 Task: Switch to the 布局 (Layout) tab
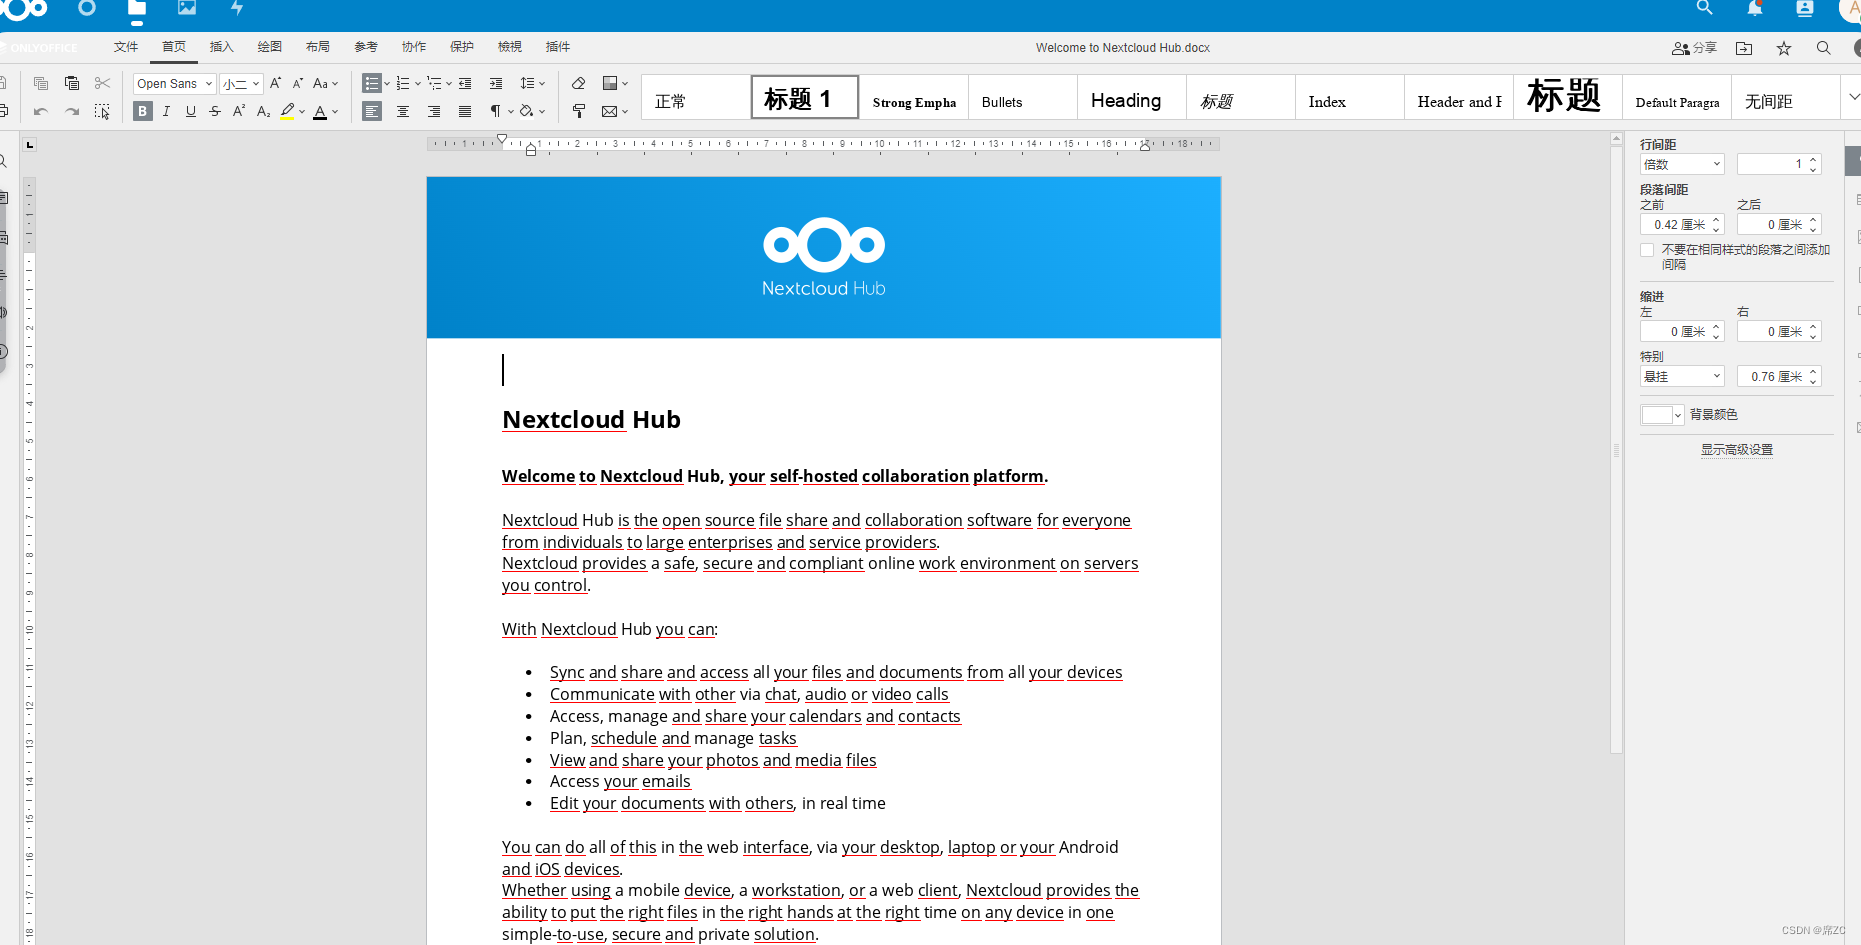point(318,47)
